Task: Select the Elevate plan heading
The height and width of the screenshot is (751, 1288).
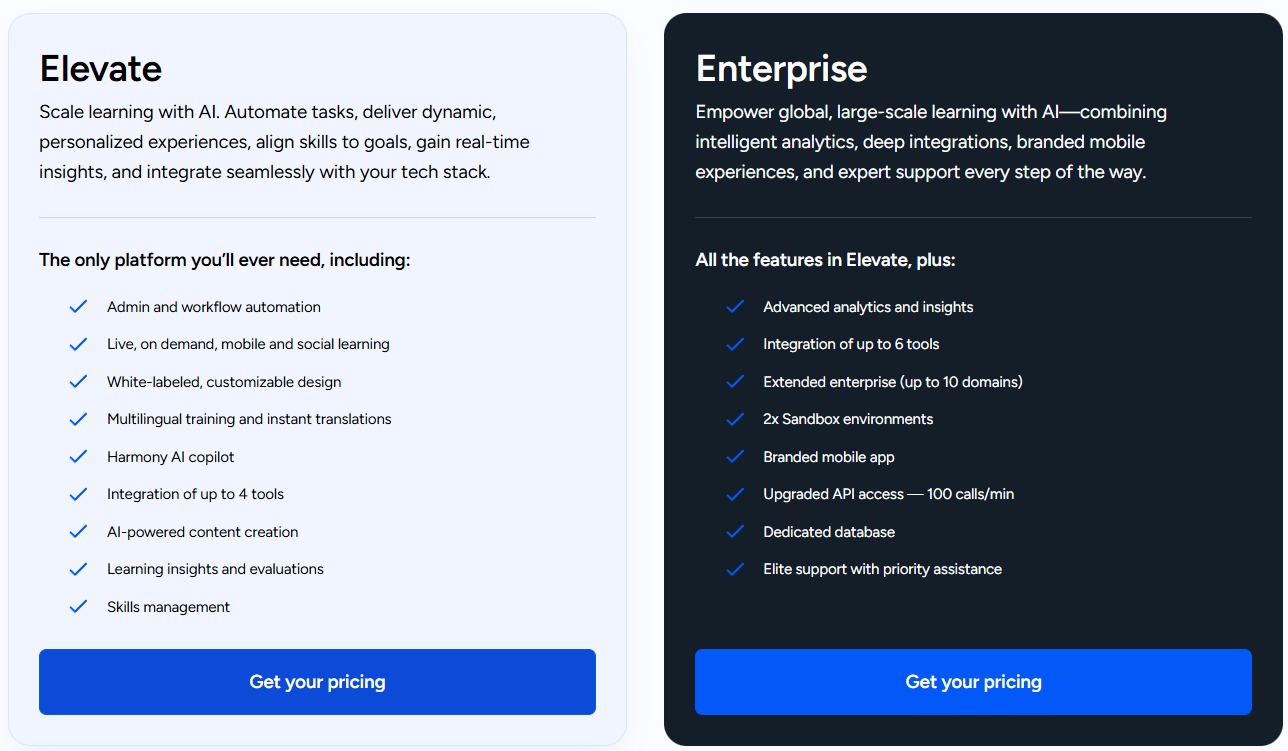Action: pyautogui.click(x=101, y=69)
